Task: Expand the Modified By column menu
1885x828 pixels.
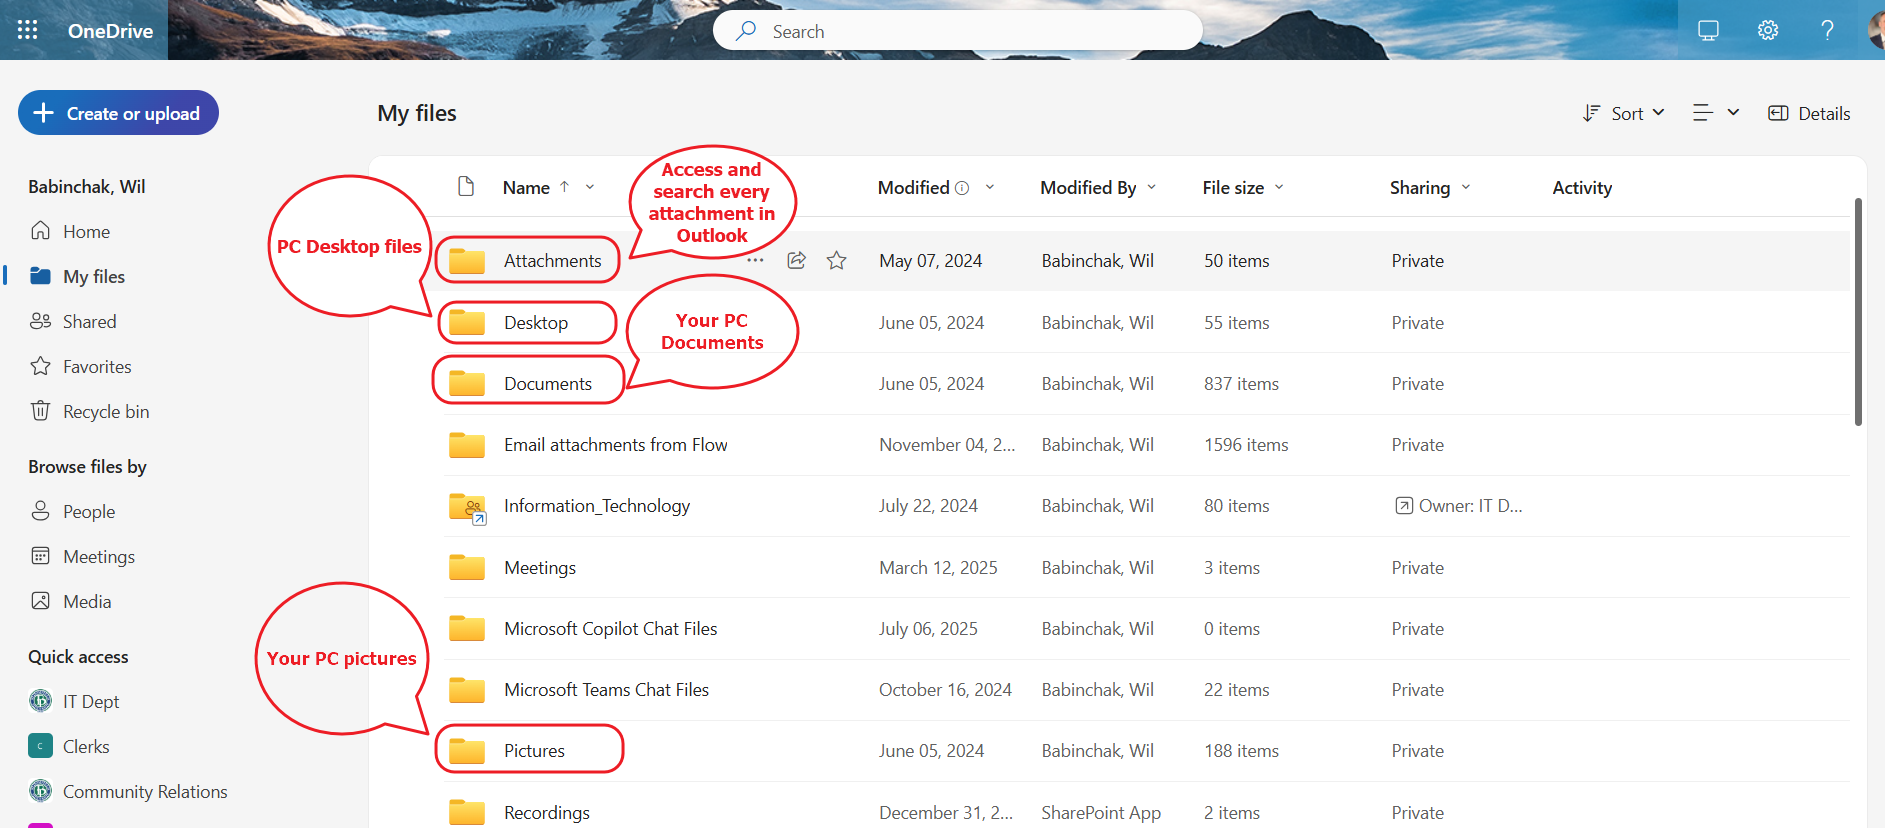Action: click(1152, 187)
